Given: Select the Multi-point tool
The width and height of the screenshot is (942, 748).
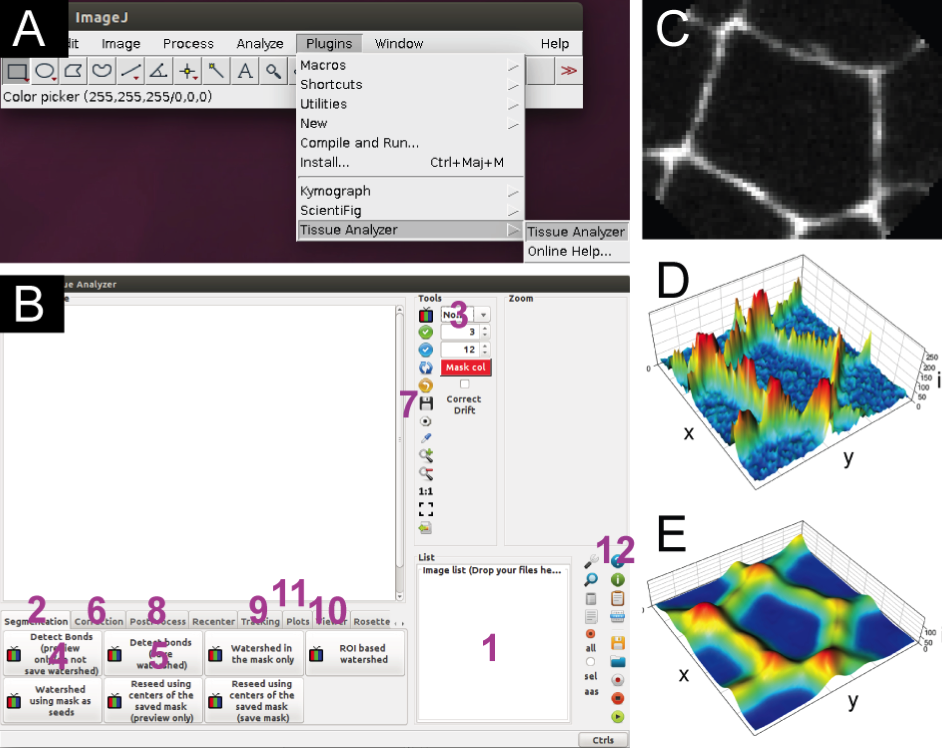Looking at the screenshot, I should pyautogui.click(x=187, y=71).
